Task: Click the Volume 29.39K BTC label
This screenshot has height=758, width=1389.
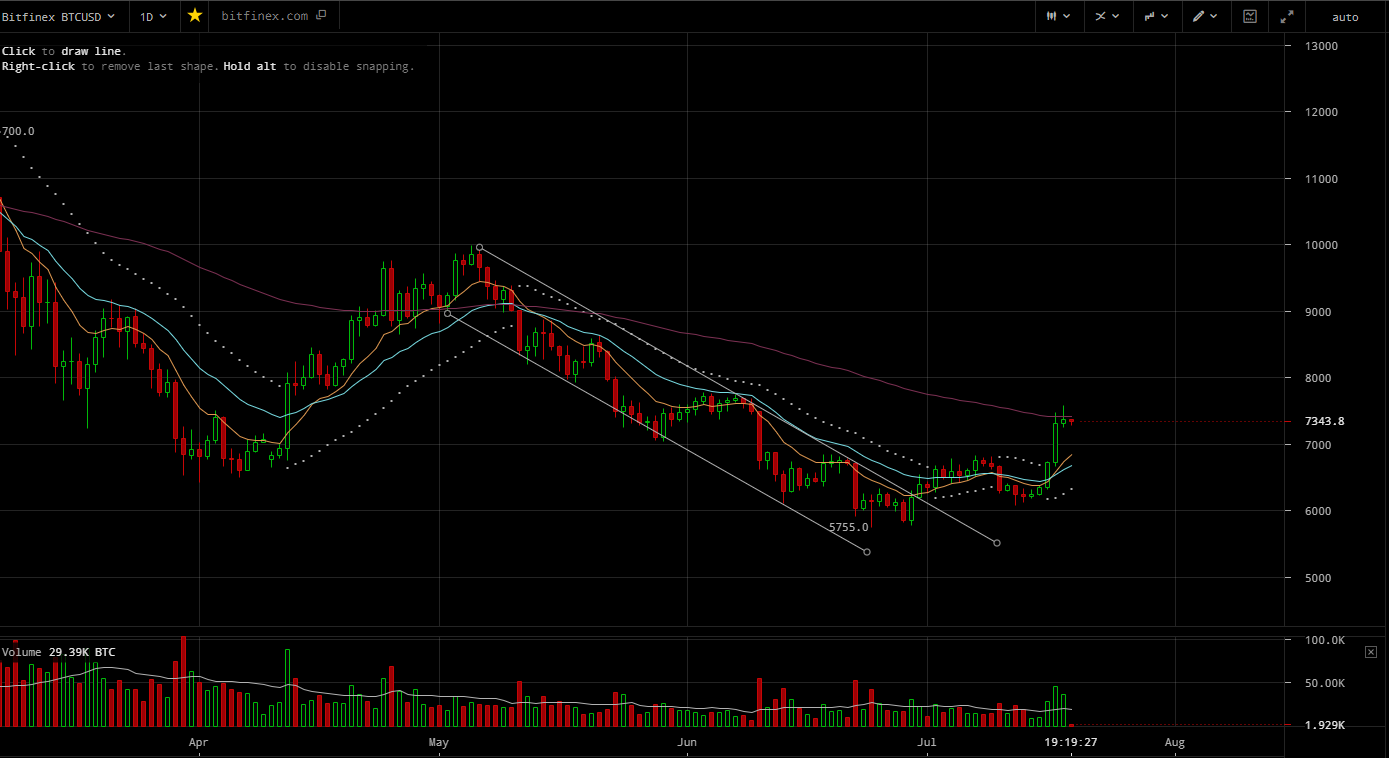Action: pyautogui.click(x=59, y=652)
